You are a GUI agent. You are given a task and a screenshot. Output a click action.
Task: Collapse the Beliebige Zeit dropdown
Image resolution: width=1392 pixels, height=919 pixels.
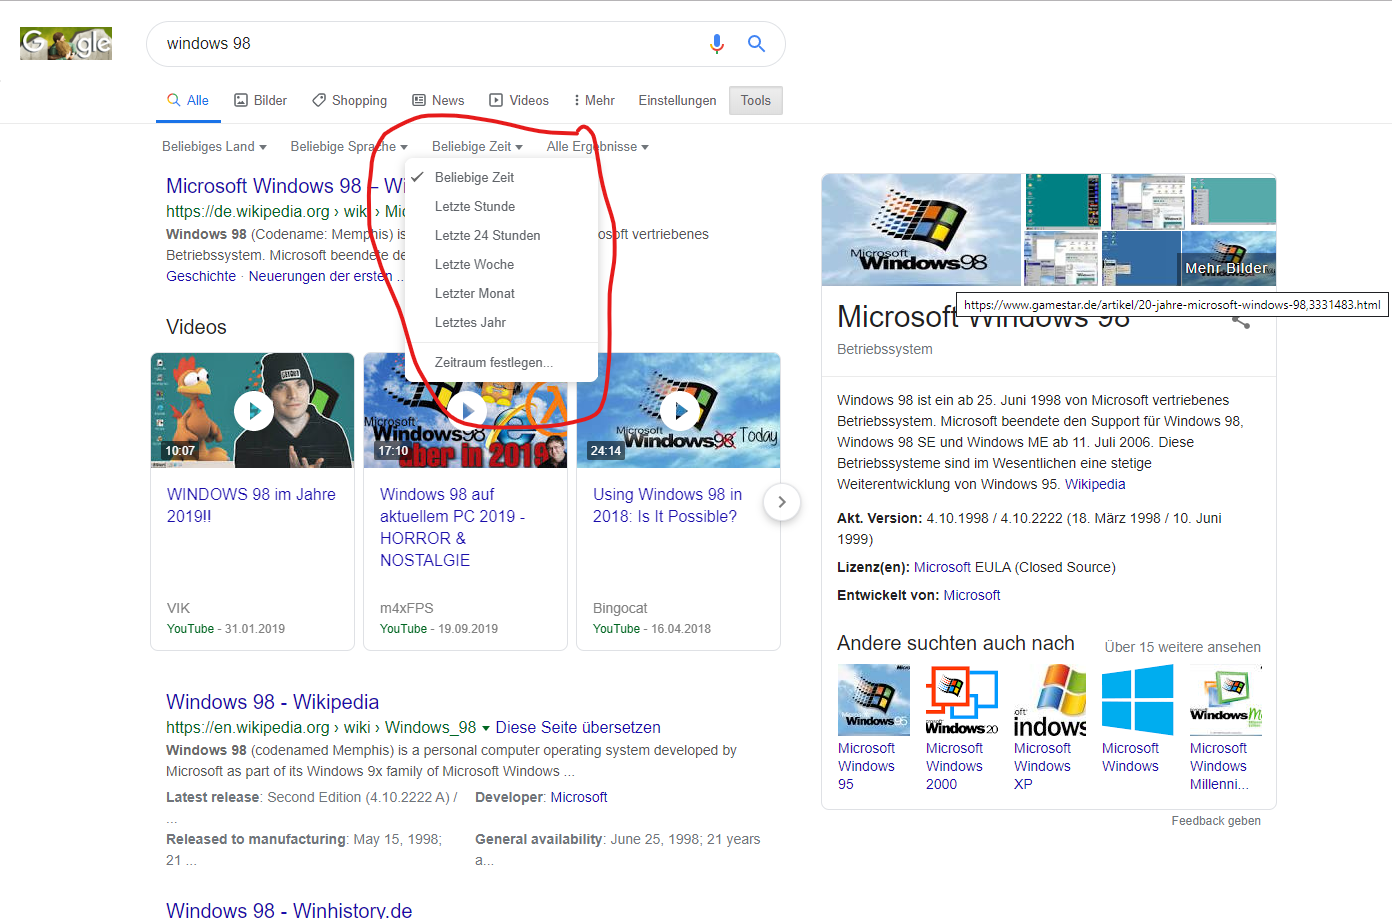pyautogui.click(x=477, y=146)
